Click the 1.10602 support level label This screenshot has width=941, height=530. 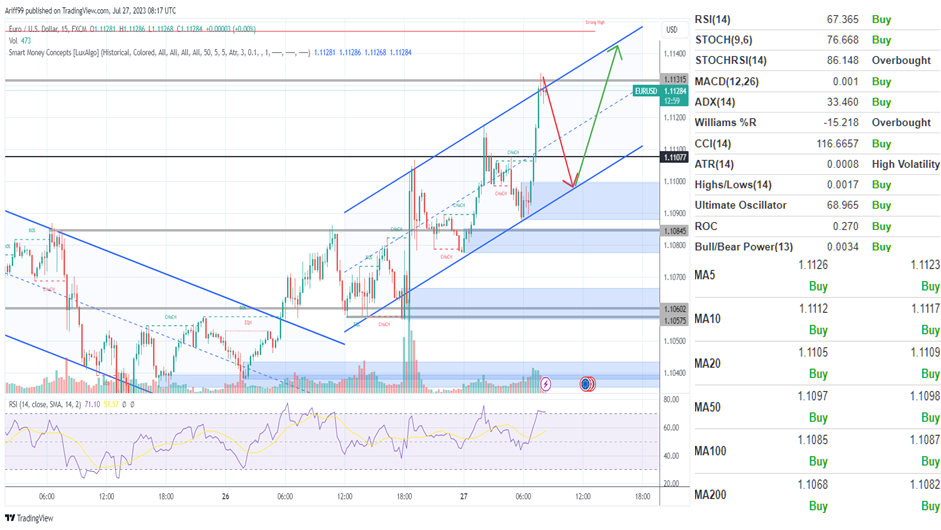[x=674, y=309]
